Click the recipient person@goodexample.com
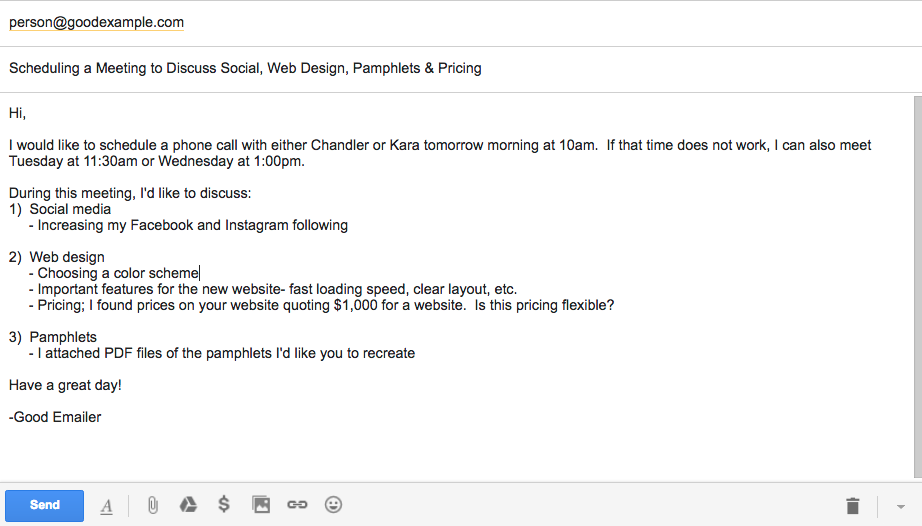Image resolution: width=922 pixels, height=526 pixels. (x=96, y=22)
